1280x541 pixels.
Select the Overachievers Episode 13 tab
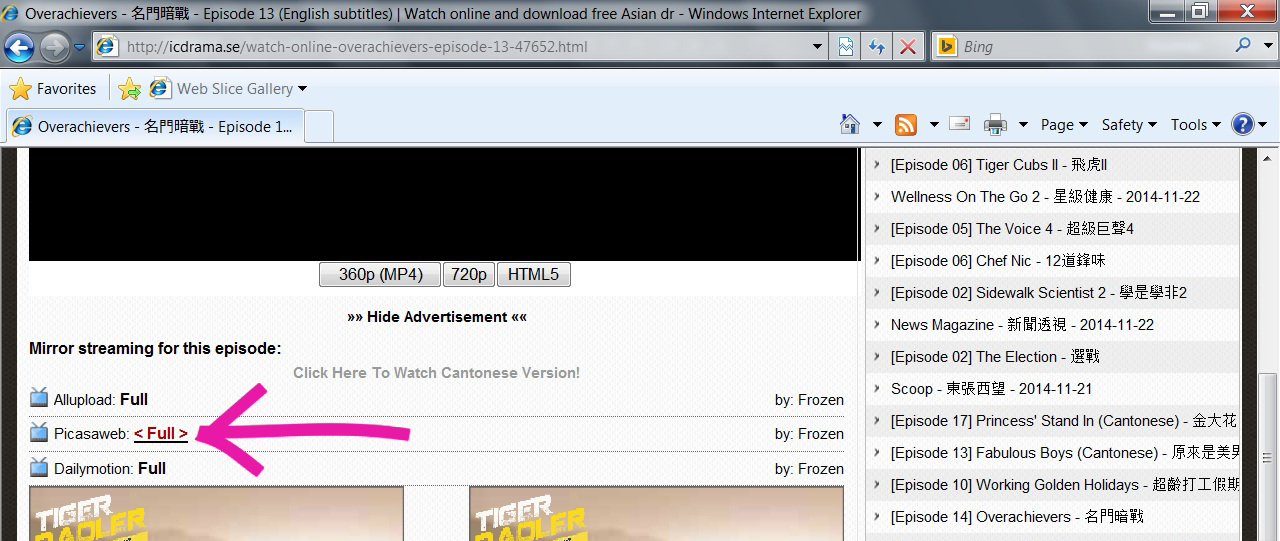click(155, 127)
